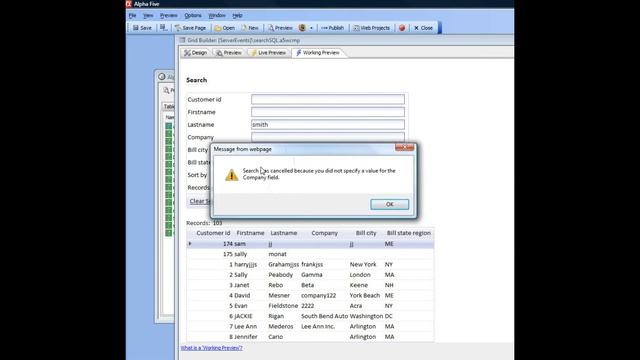Viewport: 640px width, 360px height.
Task: Click the monat lastname cell
Action: (x=277, y=254)
